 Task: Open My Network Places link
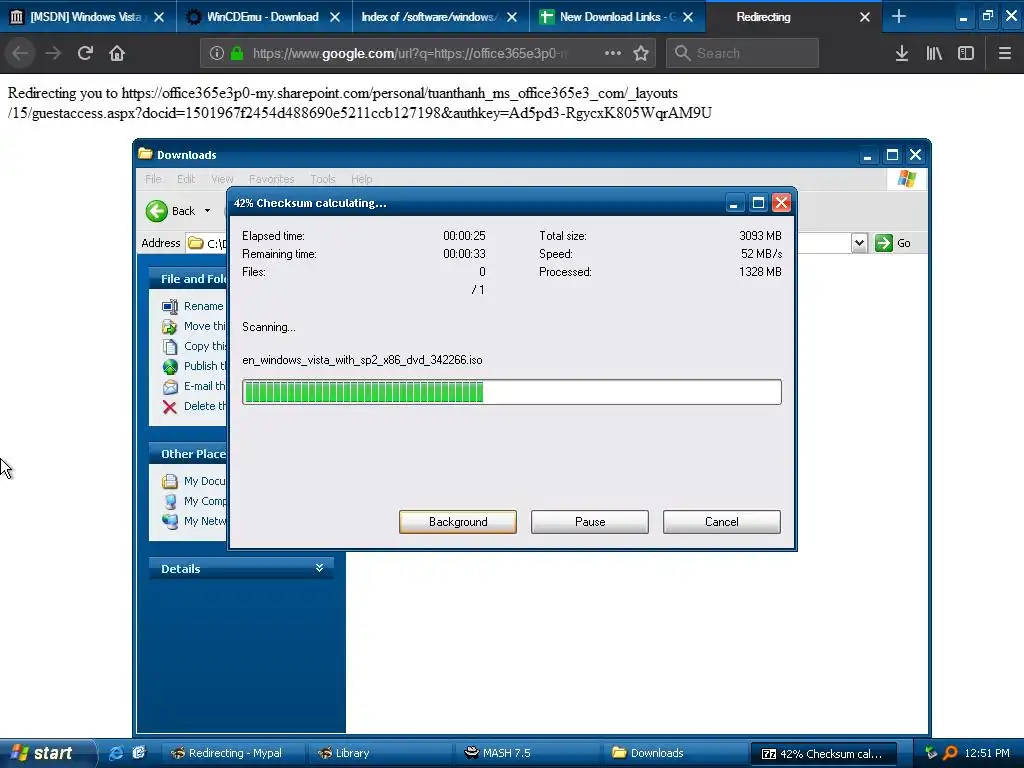(x=194, y=521)
